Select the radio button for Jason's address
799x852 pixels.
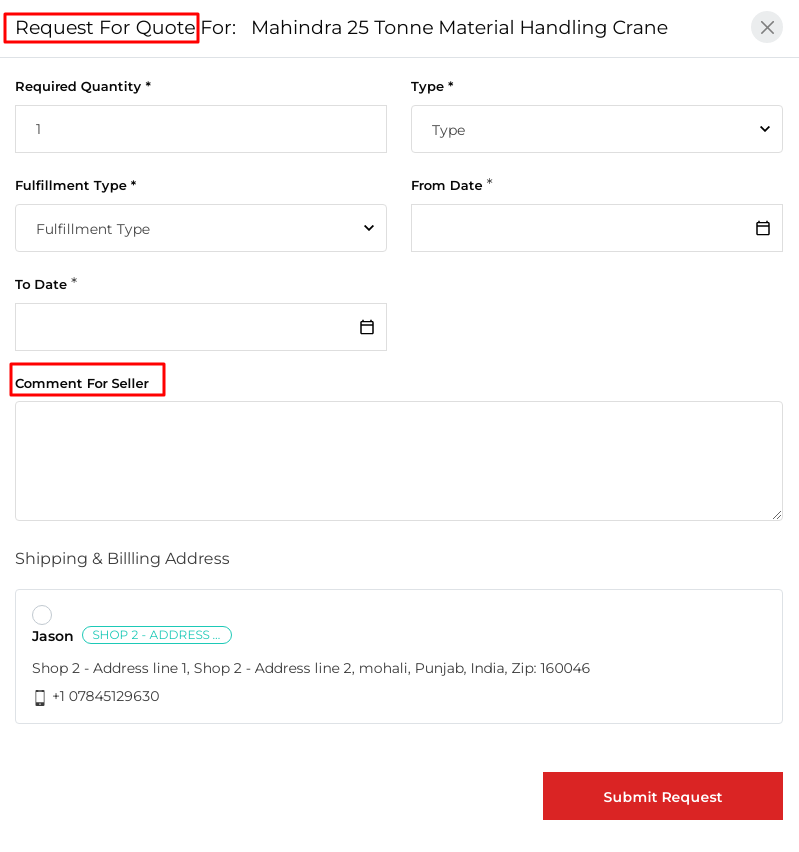pyautogui.click(x=42, y=615)
